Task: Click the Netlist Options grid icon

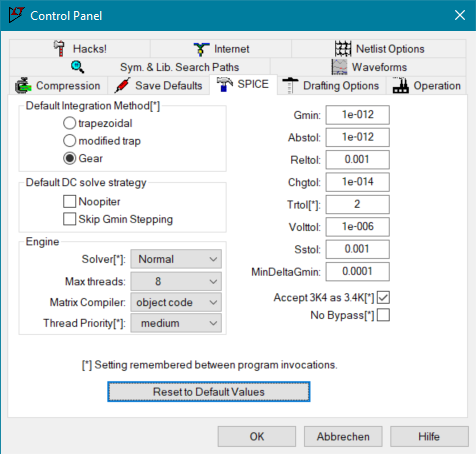Action: pyautogui.click(x=343, y=49)
